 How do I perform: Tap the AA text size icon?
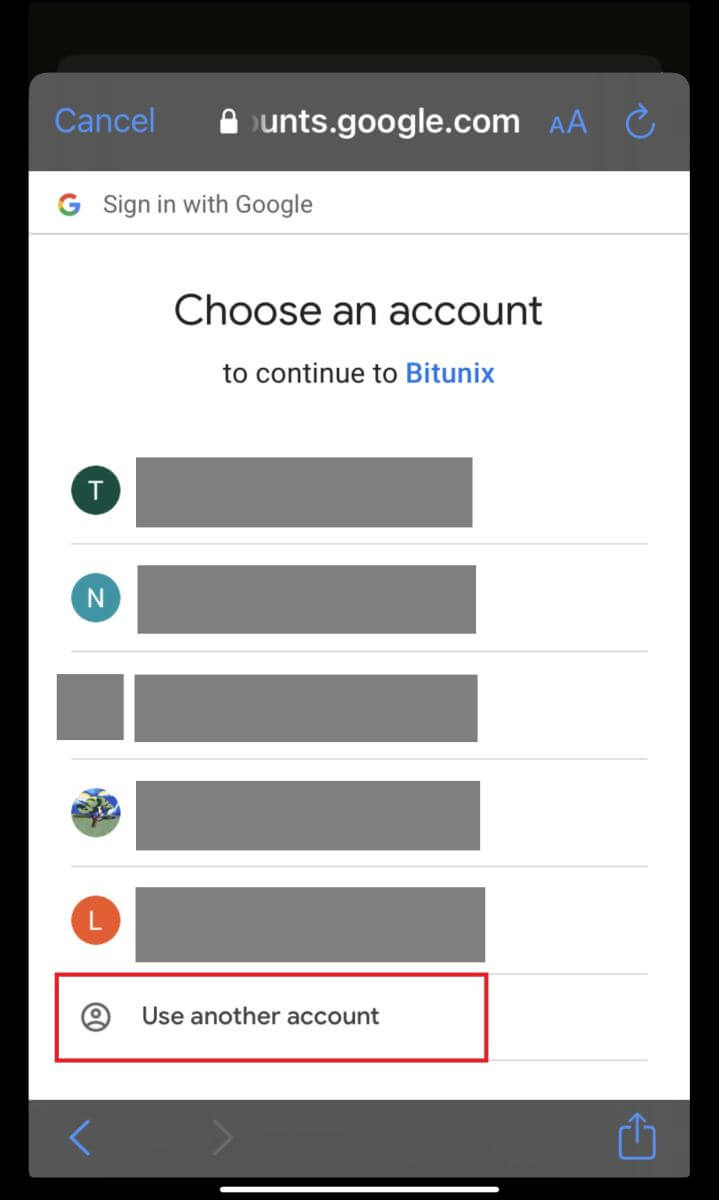[566, 122]
